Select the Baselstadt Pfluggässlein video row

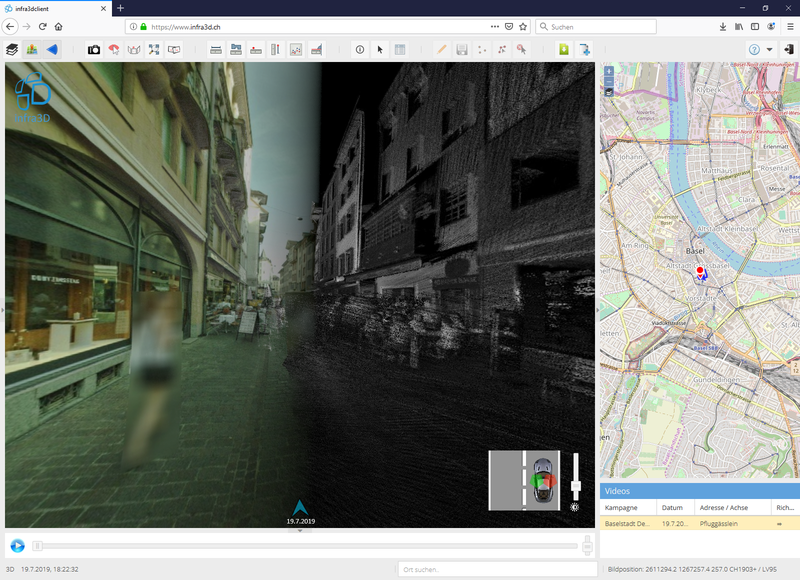pyautogui.click(x=699, y=523)
